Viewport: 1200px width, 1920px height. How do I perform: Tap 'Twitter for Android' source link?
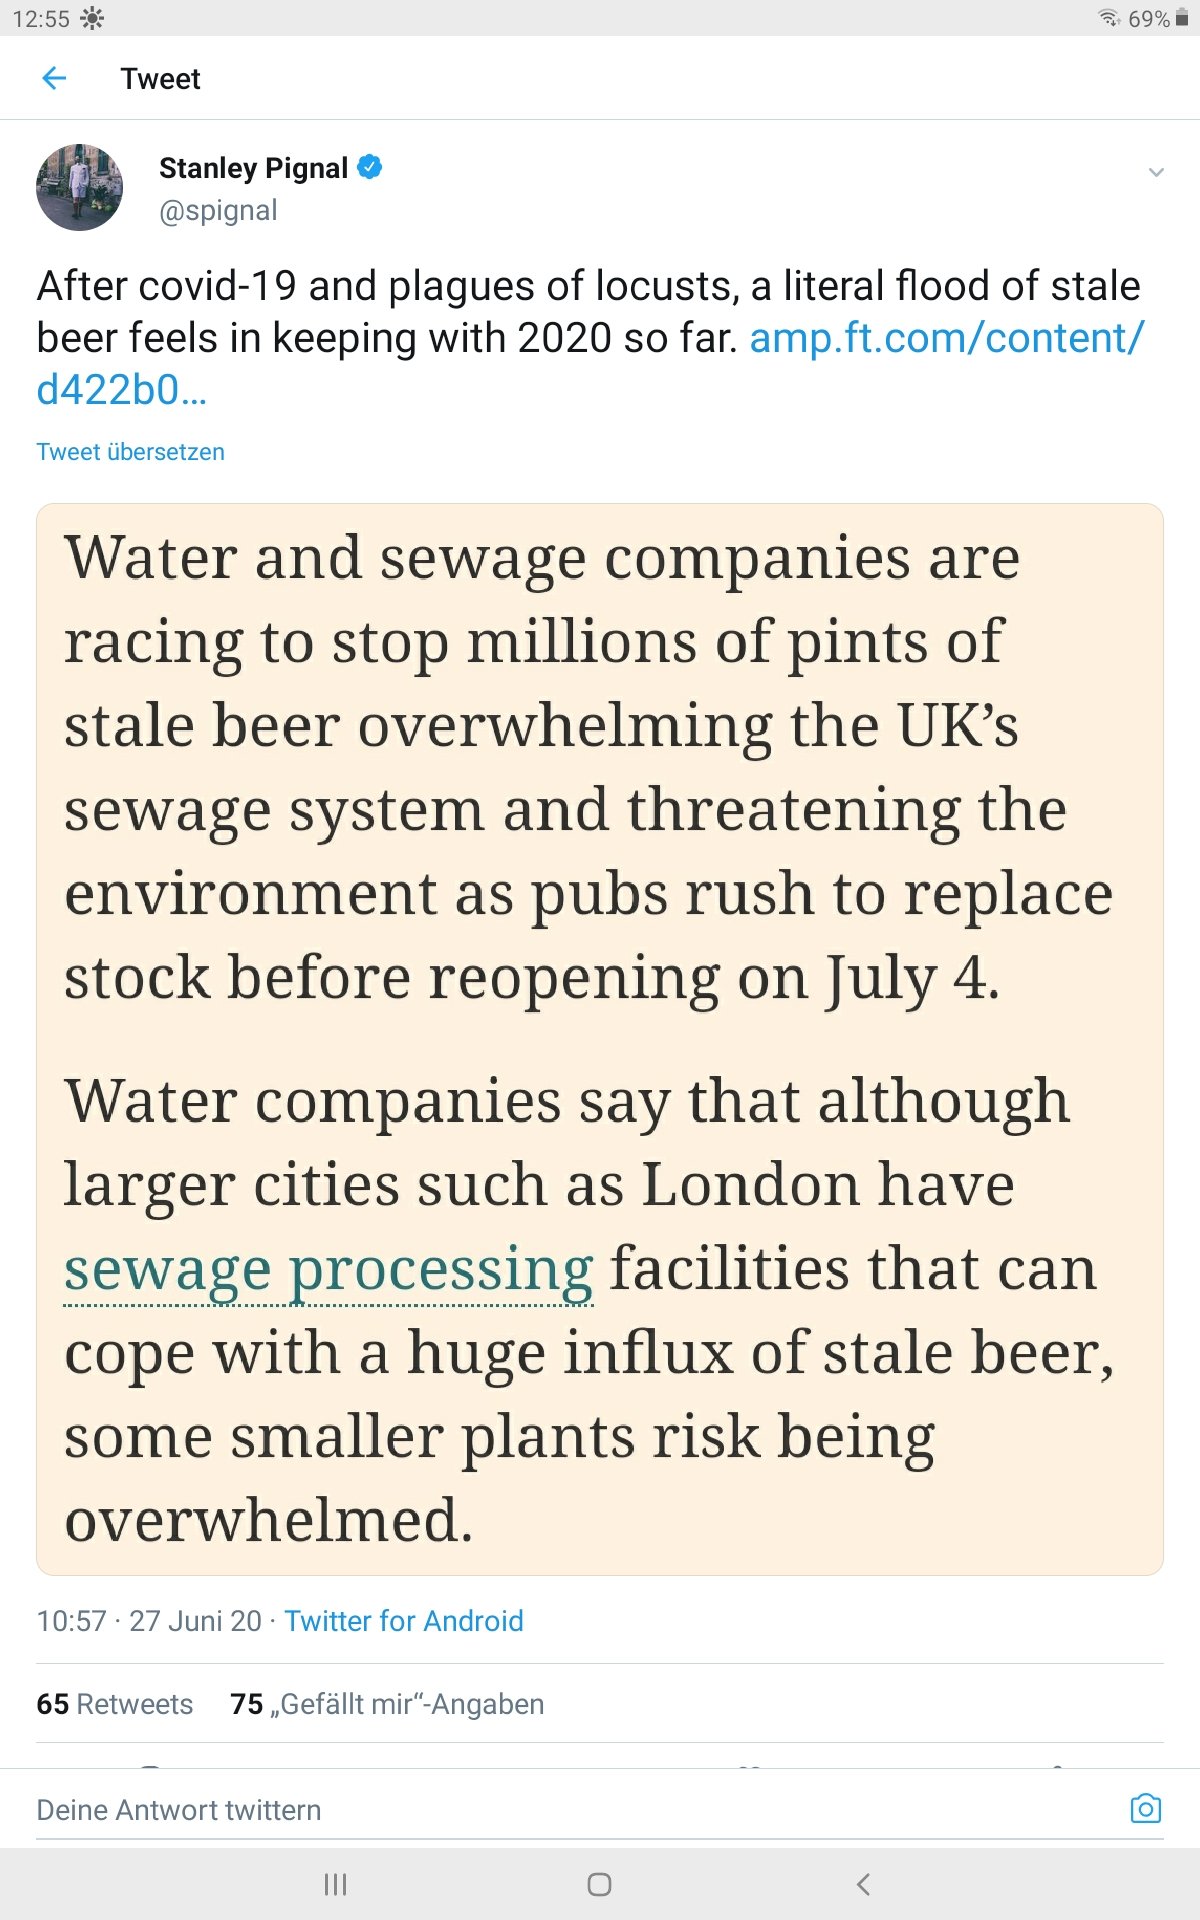click(403, 1621)
